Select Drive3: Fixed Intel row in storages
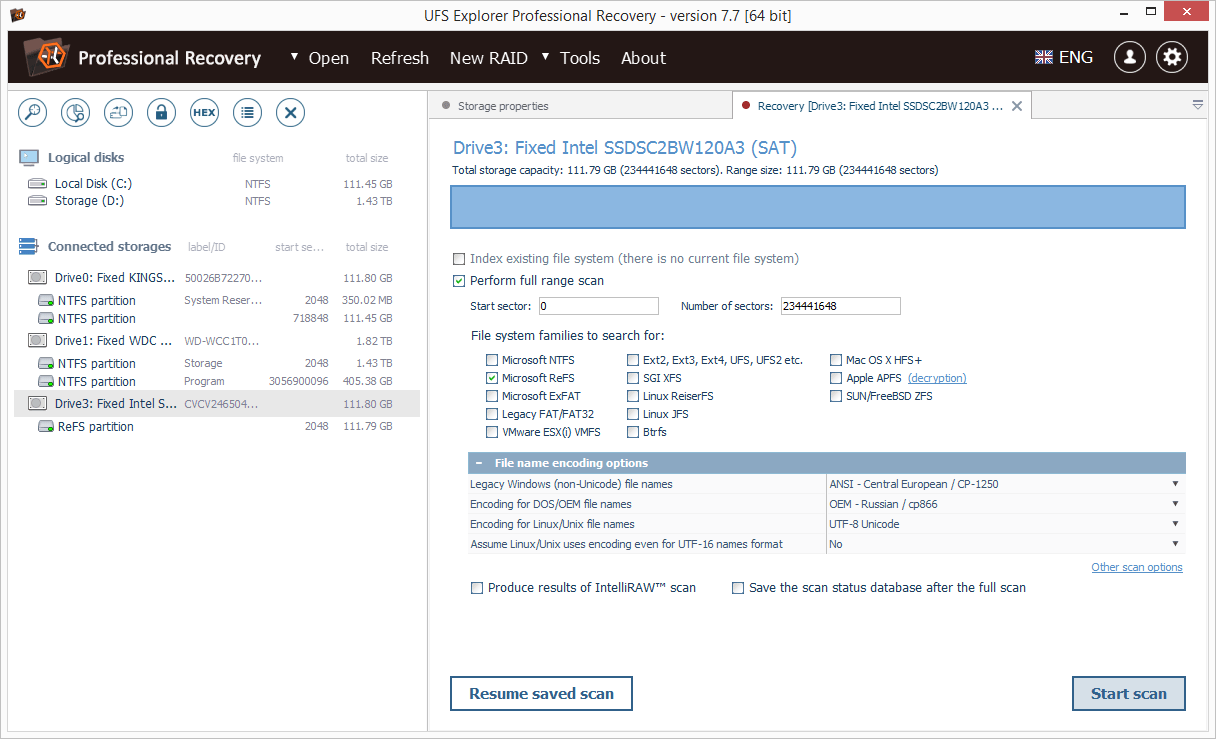The width and height of the screenshot is (1216, 739). pos(217,404)
